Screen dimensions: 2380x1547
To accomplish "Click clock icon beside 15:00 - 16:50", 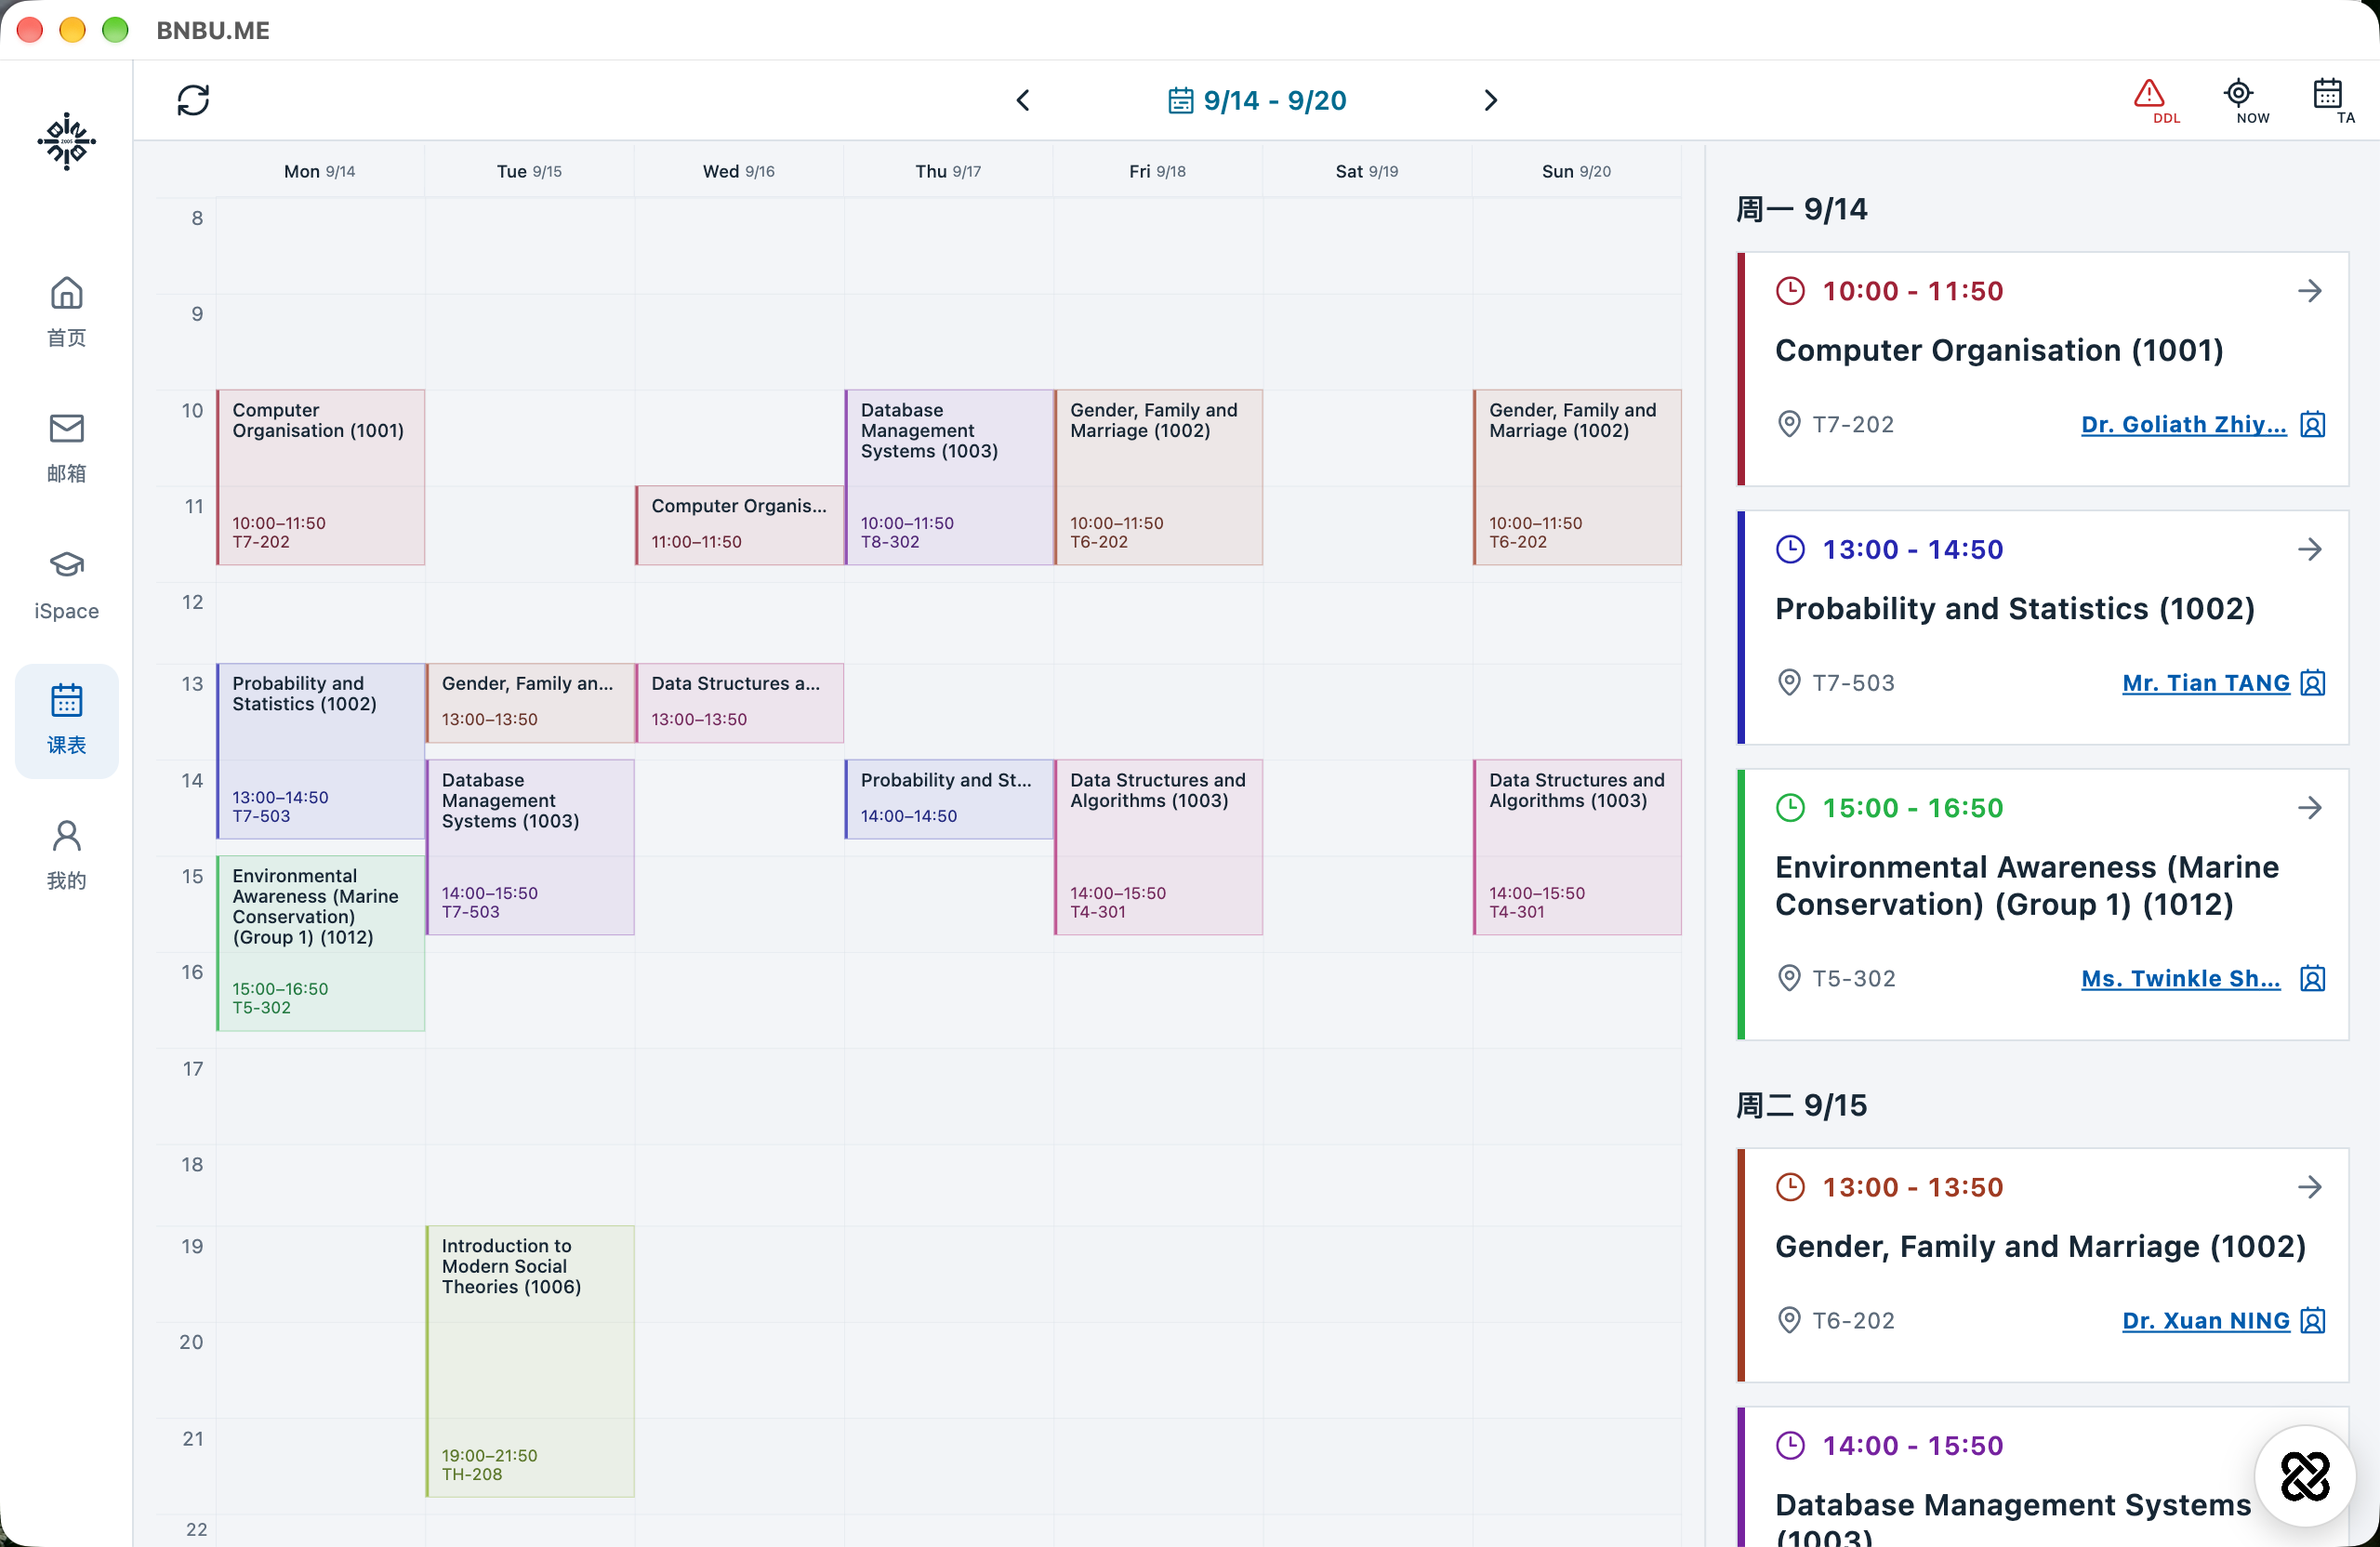I will (1790, 807).
